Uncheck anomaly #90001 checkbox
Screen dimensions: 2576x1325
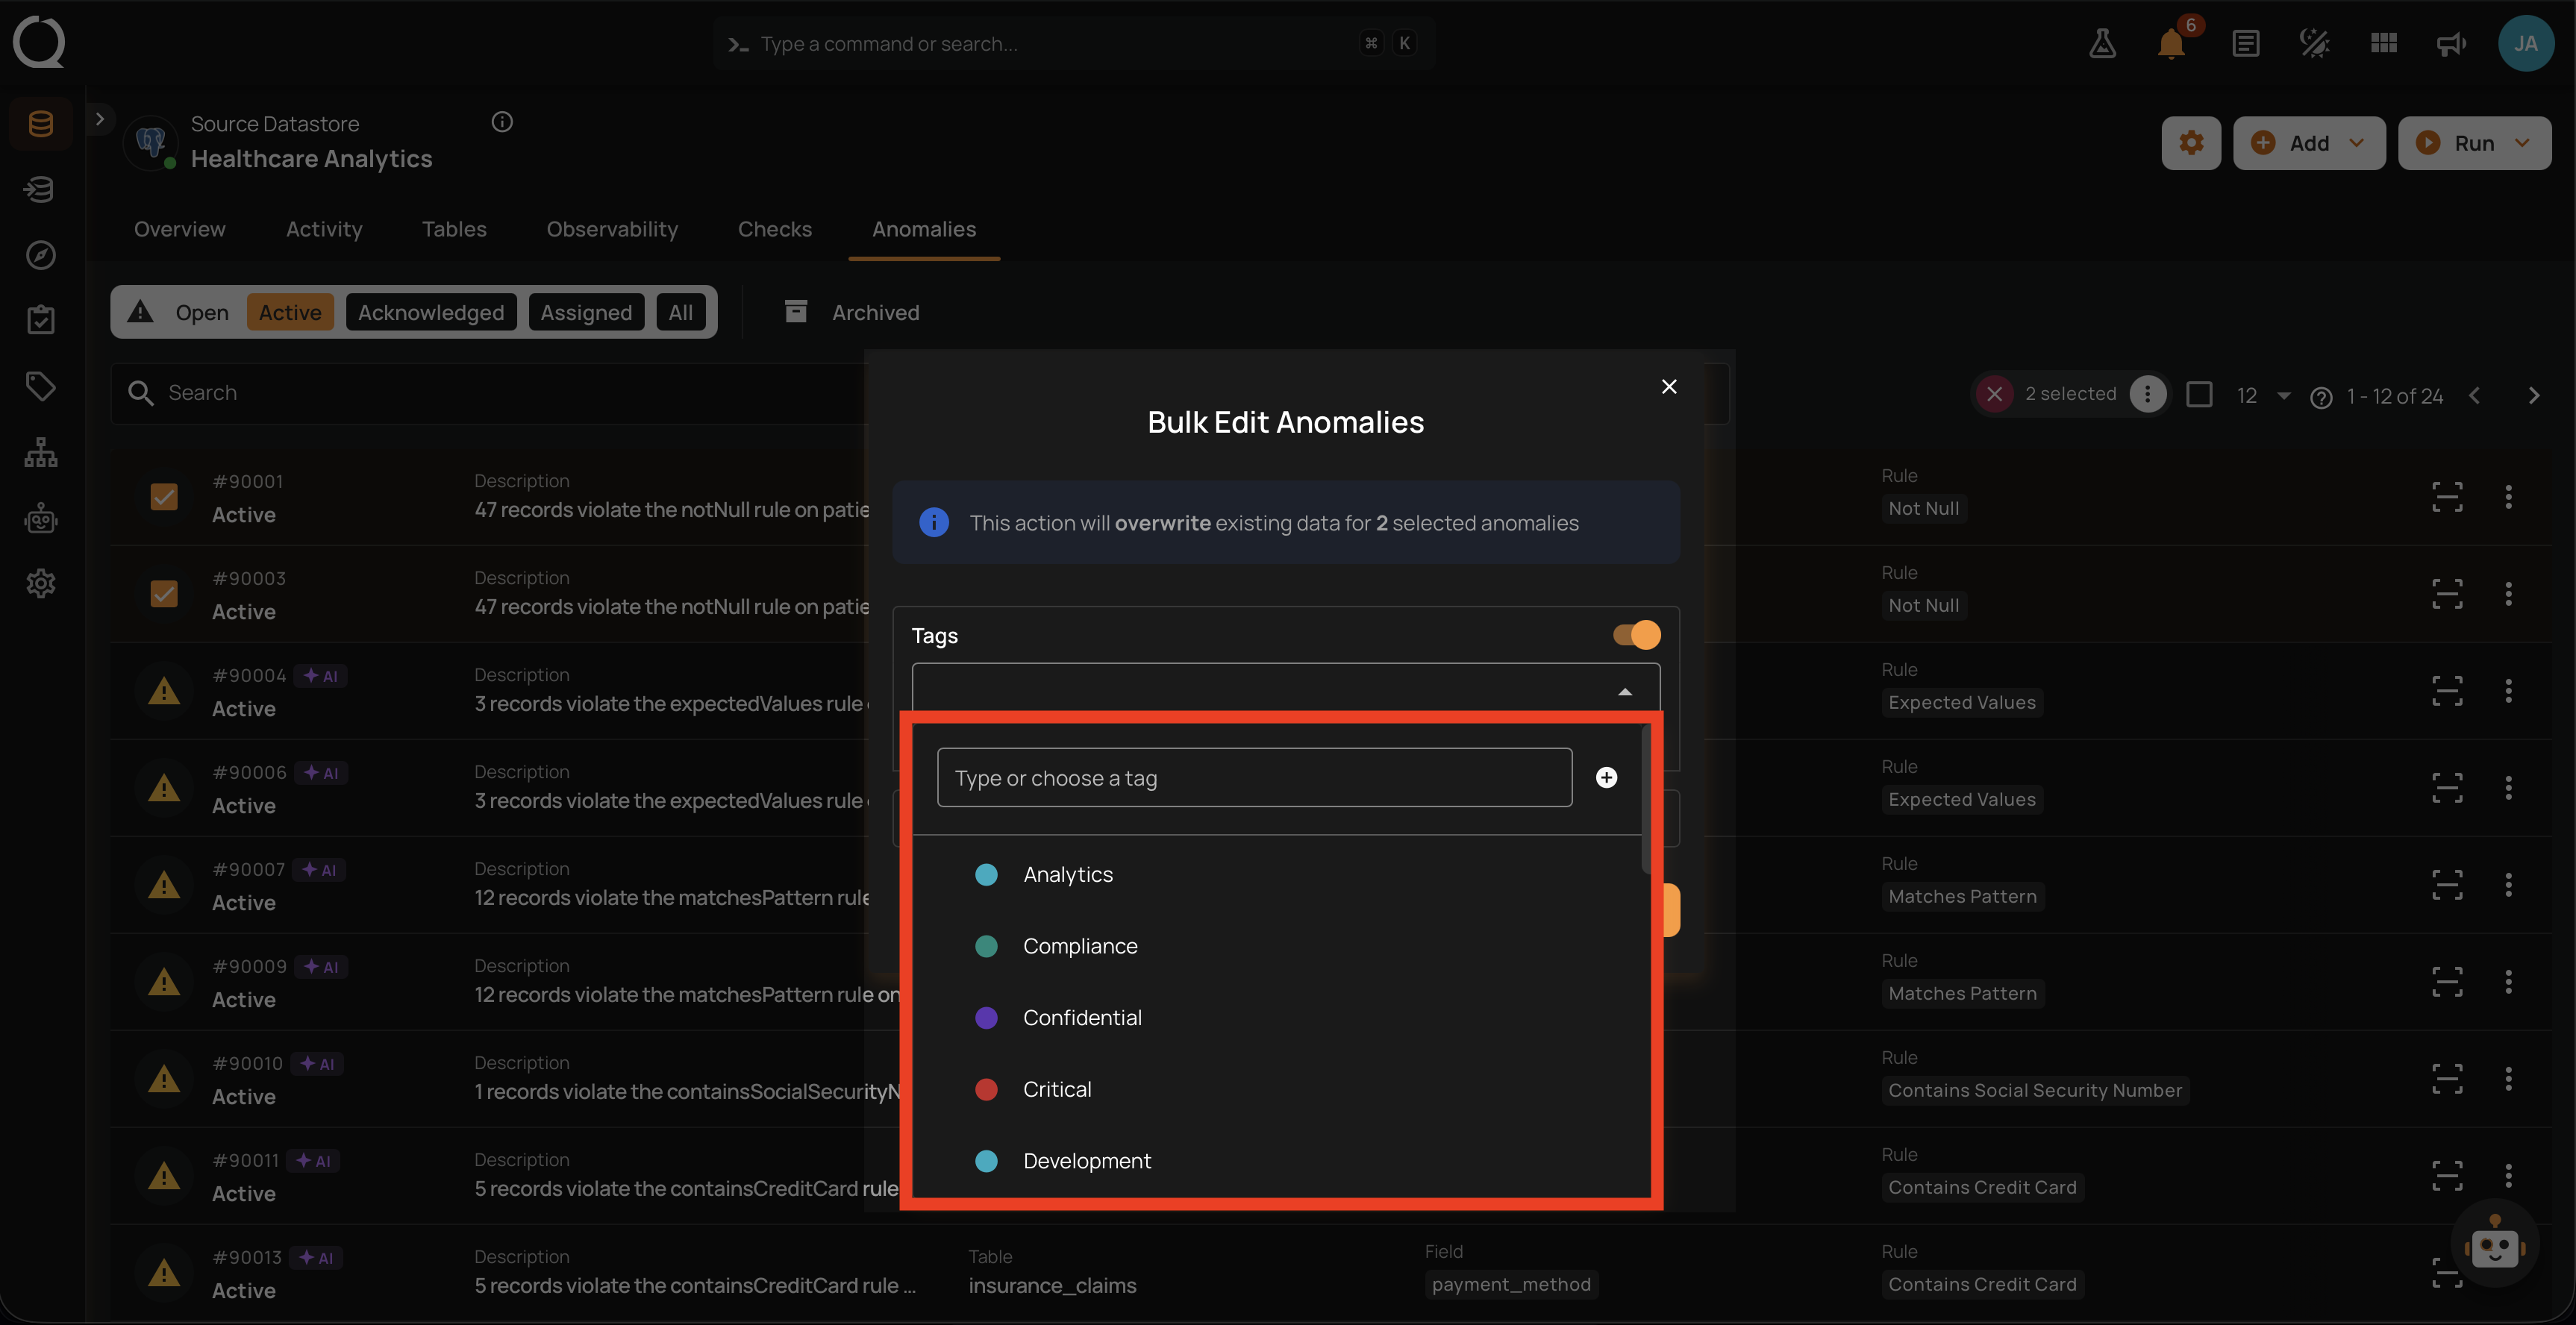tap(164, 497)
